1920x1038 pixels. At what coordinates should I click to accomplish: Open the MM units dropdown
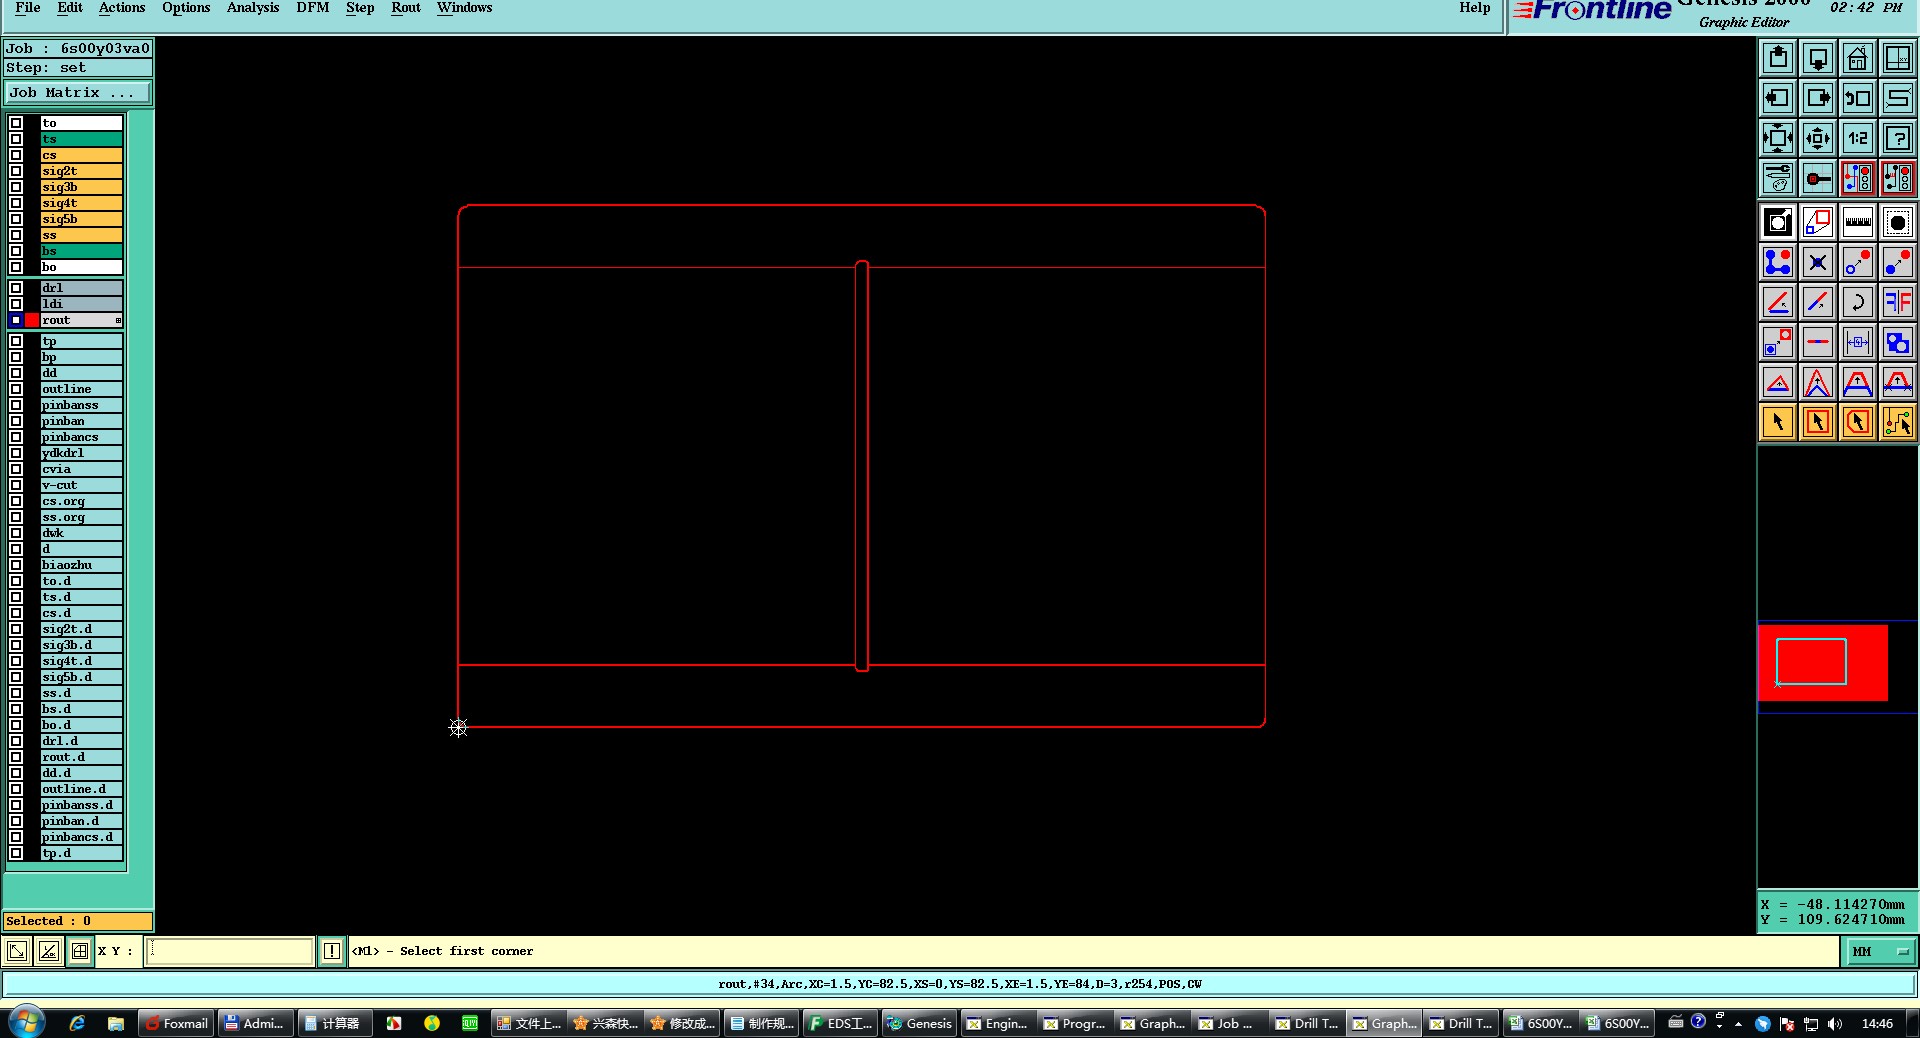pos(1880,951)
